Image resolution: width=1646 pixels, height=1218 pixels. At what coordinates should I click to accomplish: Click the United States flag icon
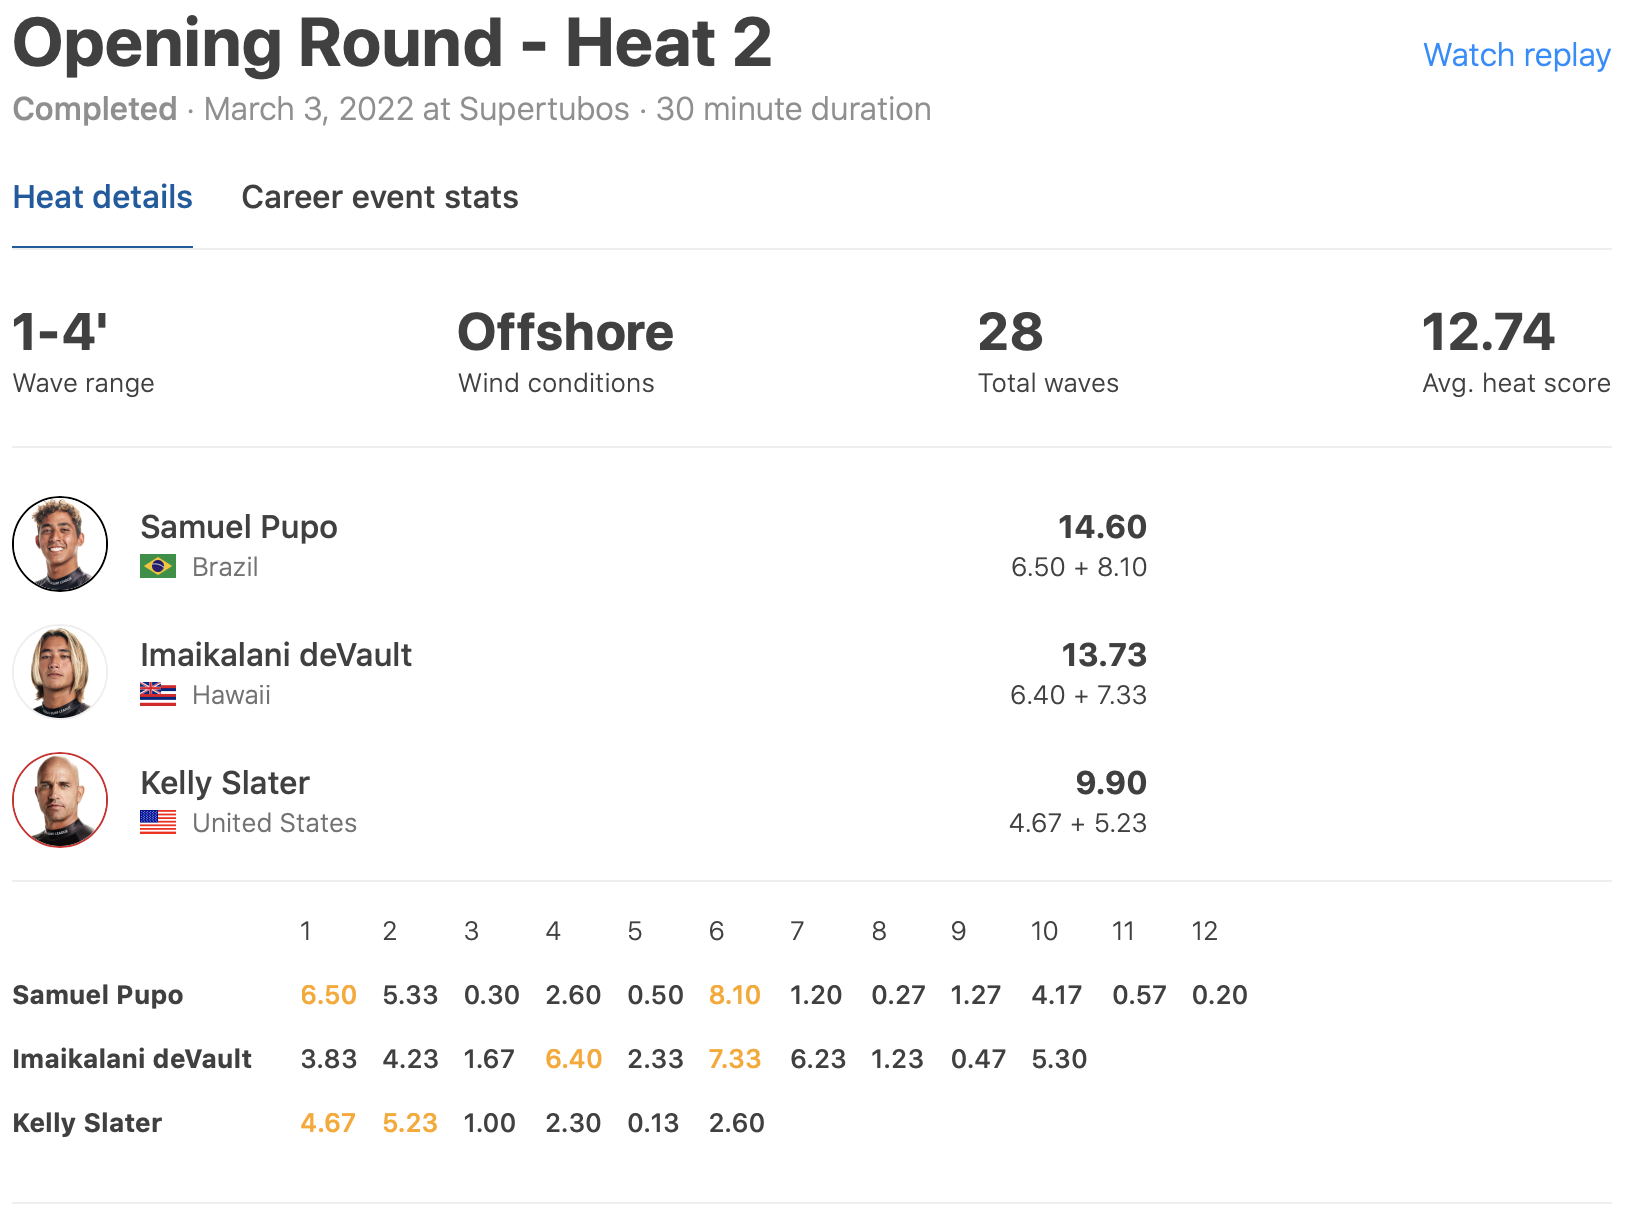click(158, 823)
